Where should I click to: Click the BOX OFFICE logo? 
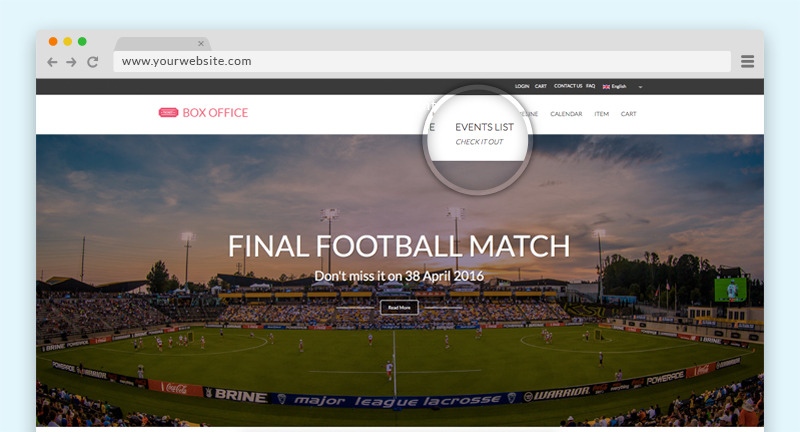[x=203, y=113]
